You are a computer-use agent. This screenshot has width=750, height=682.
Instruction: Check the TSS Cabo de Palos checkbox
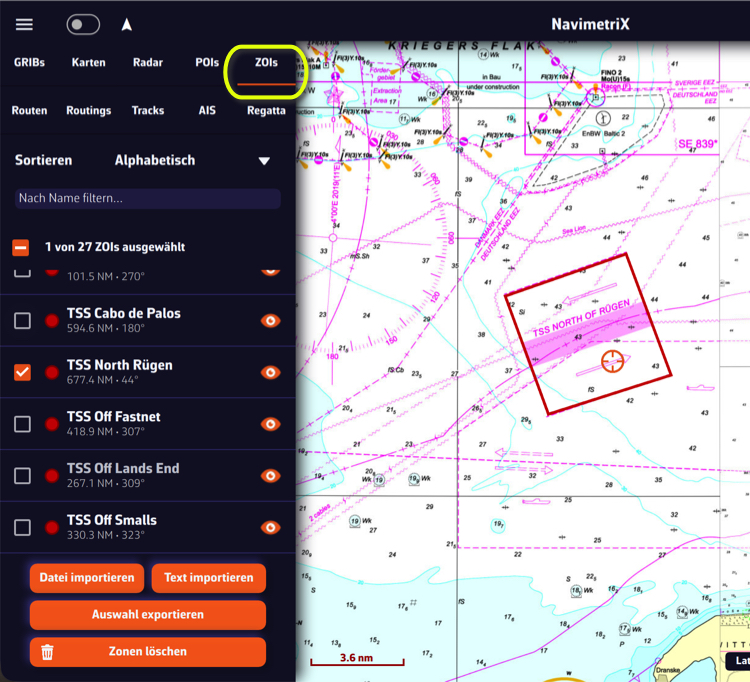pos(22,320)
